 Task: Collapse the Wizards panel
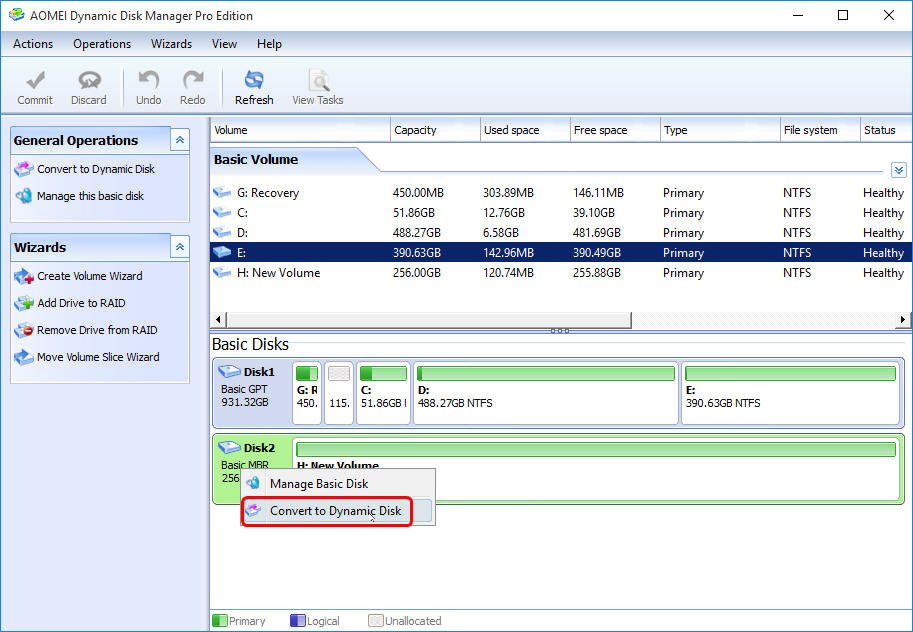[180, 247]
